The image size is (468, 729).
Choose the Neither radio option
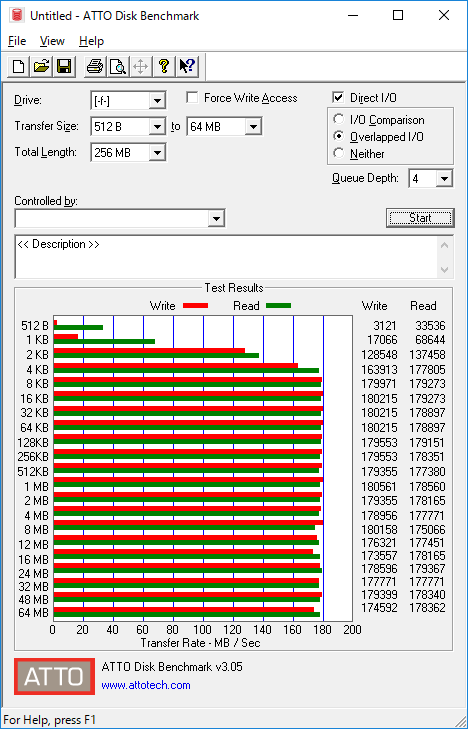pos(339,153)
